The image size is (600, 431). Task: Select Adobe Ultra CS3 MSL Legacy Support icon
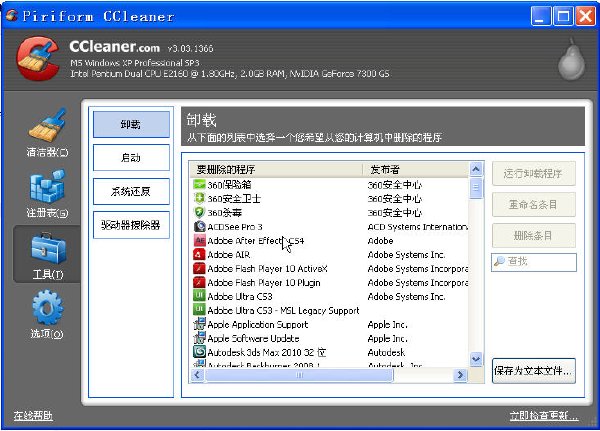click(x=199, y=310)
